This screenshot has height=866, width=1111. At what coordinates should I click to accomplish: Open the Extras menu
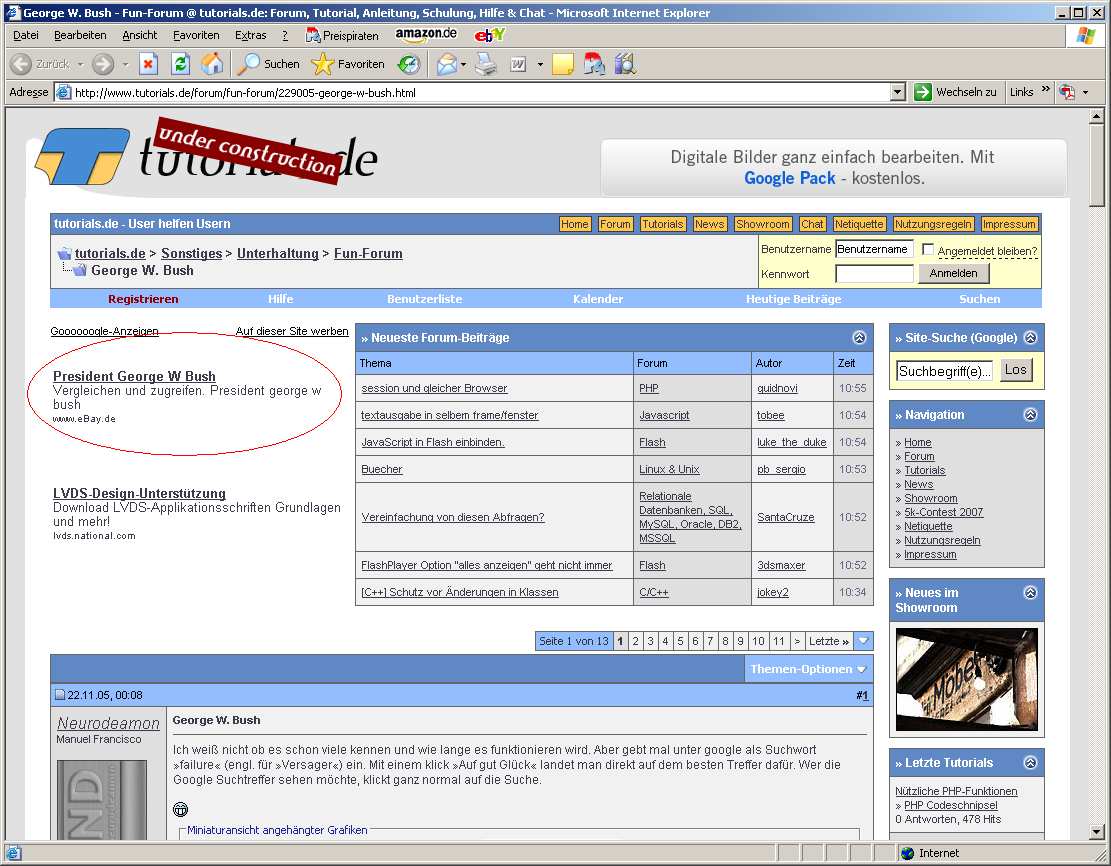tap(251, 35)
